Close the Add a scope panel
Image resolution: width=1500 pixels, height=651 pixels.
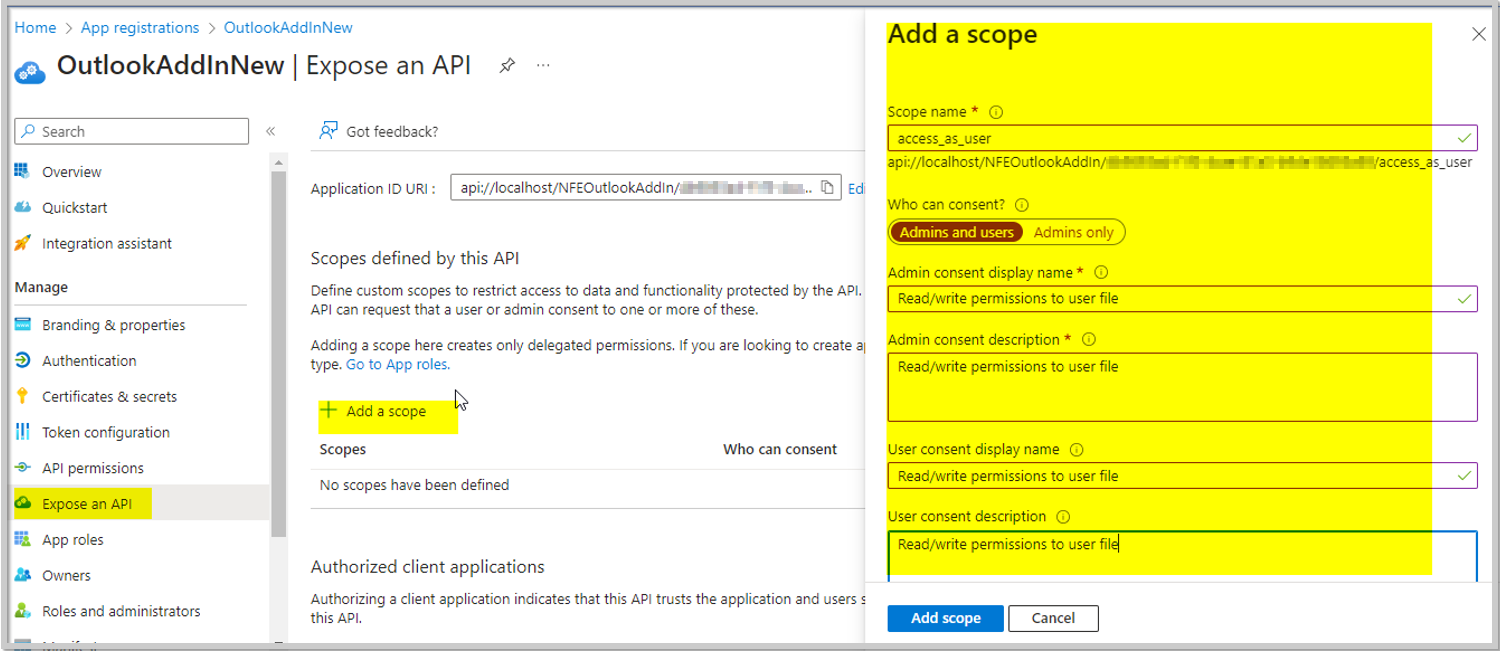[x=1479, y=34]
